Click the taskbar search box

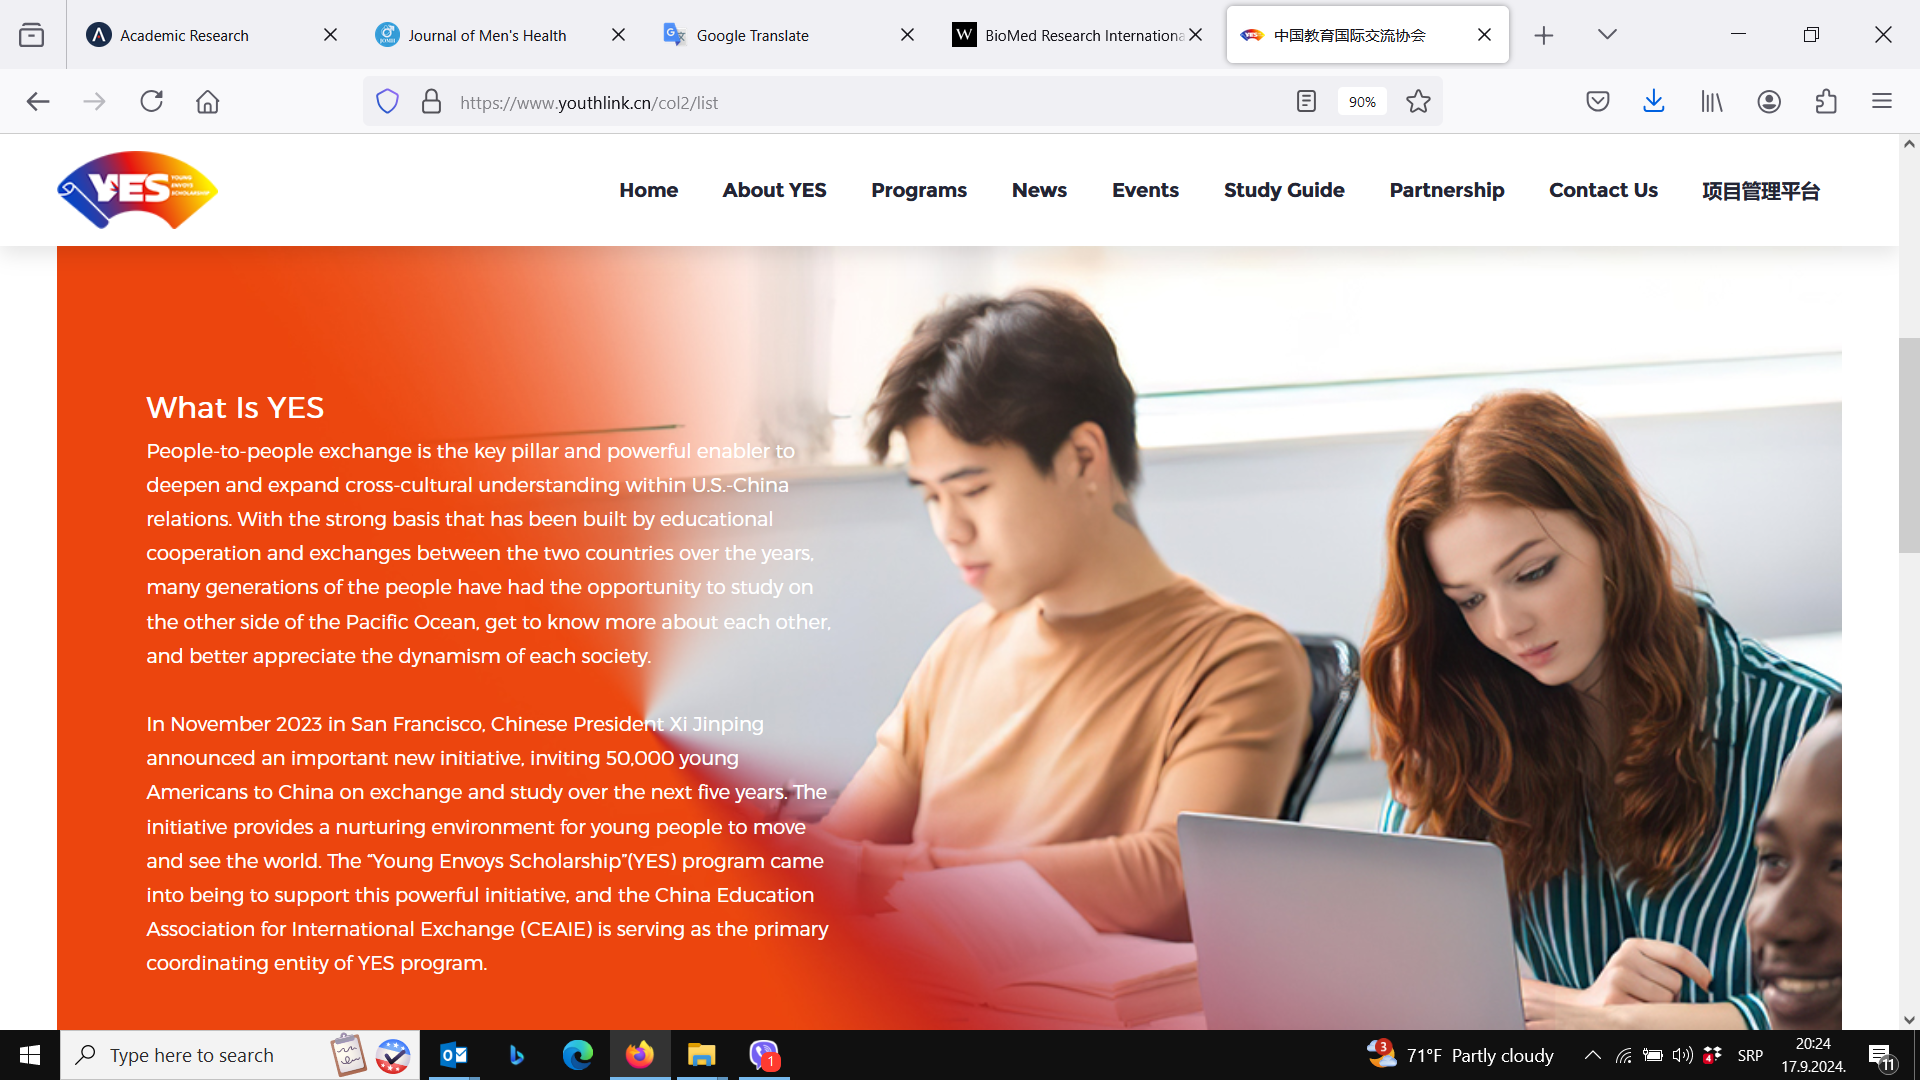point(240,1055)
